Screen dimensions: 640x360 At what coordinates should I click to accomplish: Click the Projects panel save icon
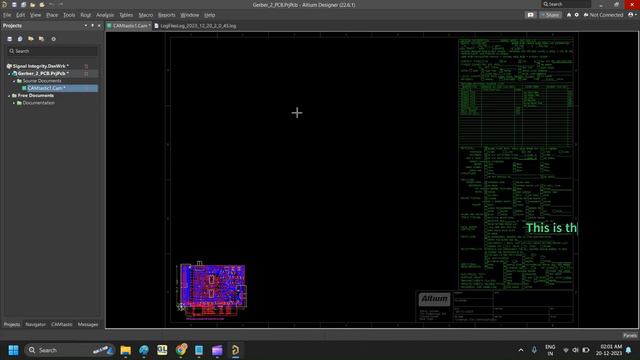click(x=10, y=39)
